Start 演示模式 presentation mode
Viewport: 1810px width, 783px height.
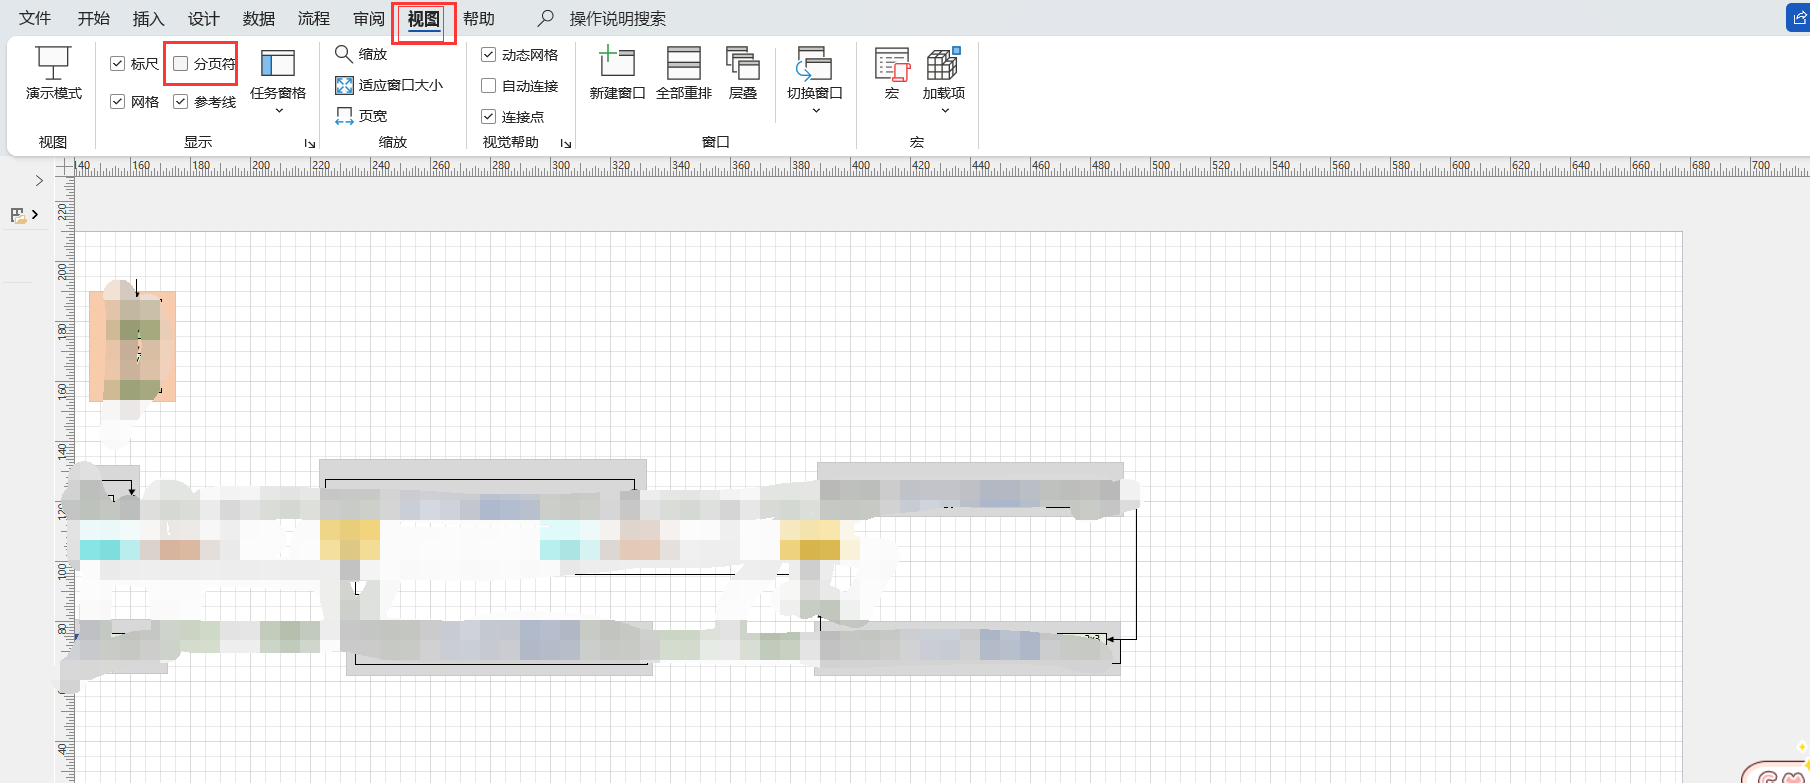(53, 73)
